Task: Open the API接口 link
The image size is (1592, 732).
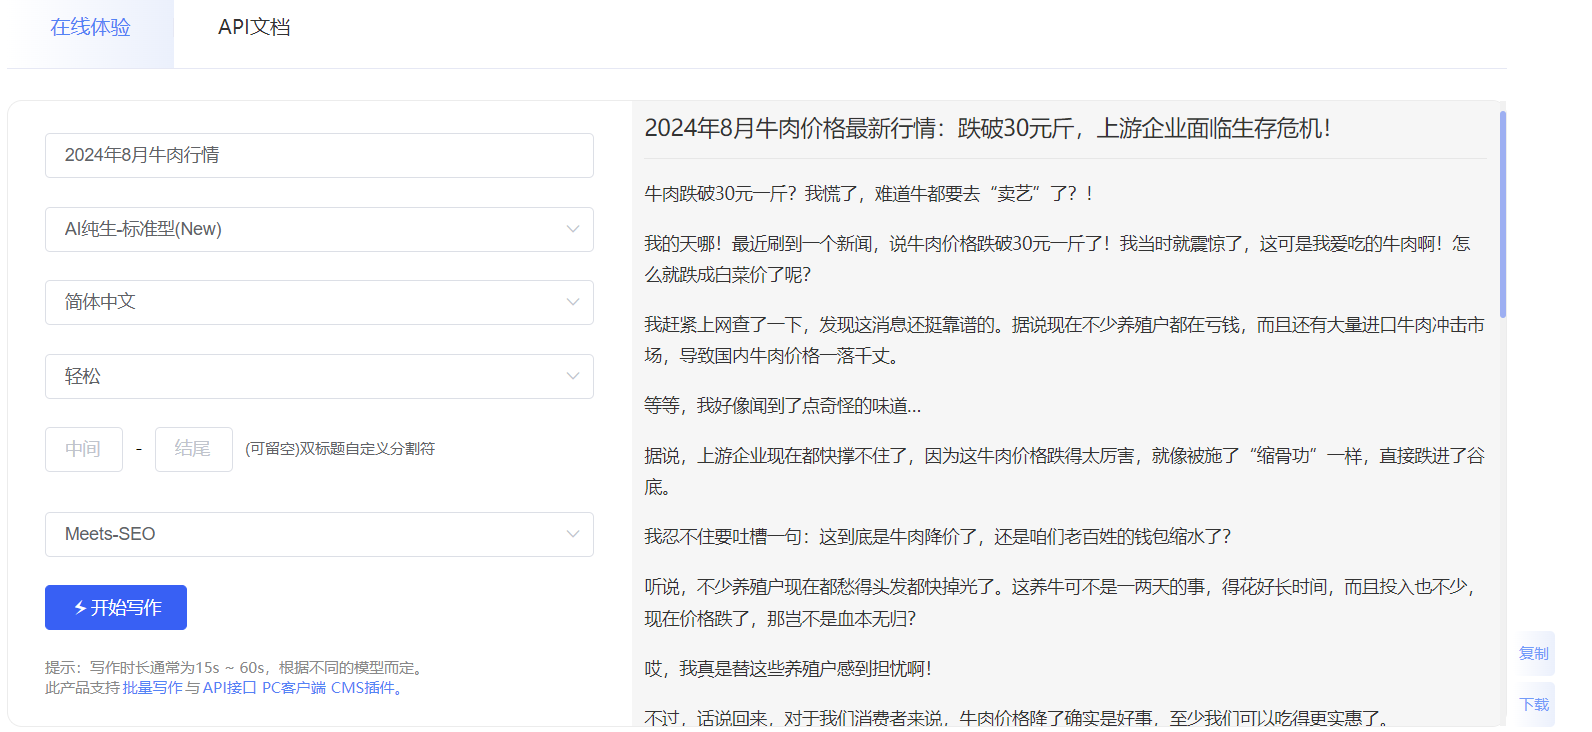Action: click(x=229, y=688)
